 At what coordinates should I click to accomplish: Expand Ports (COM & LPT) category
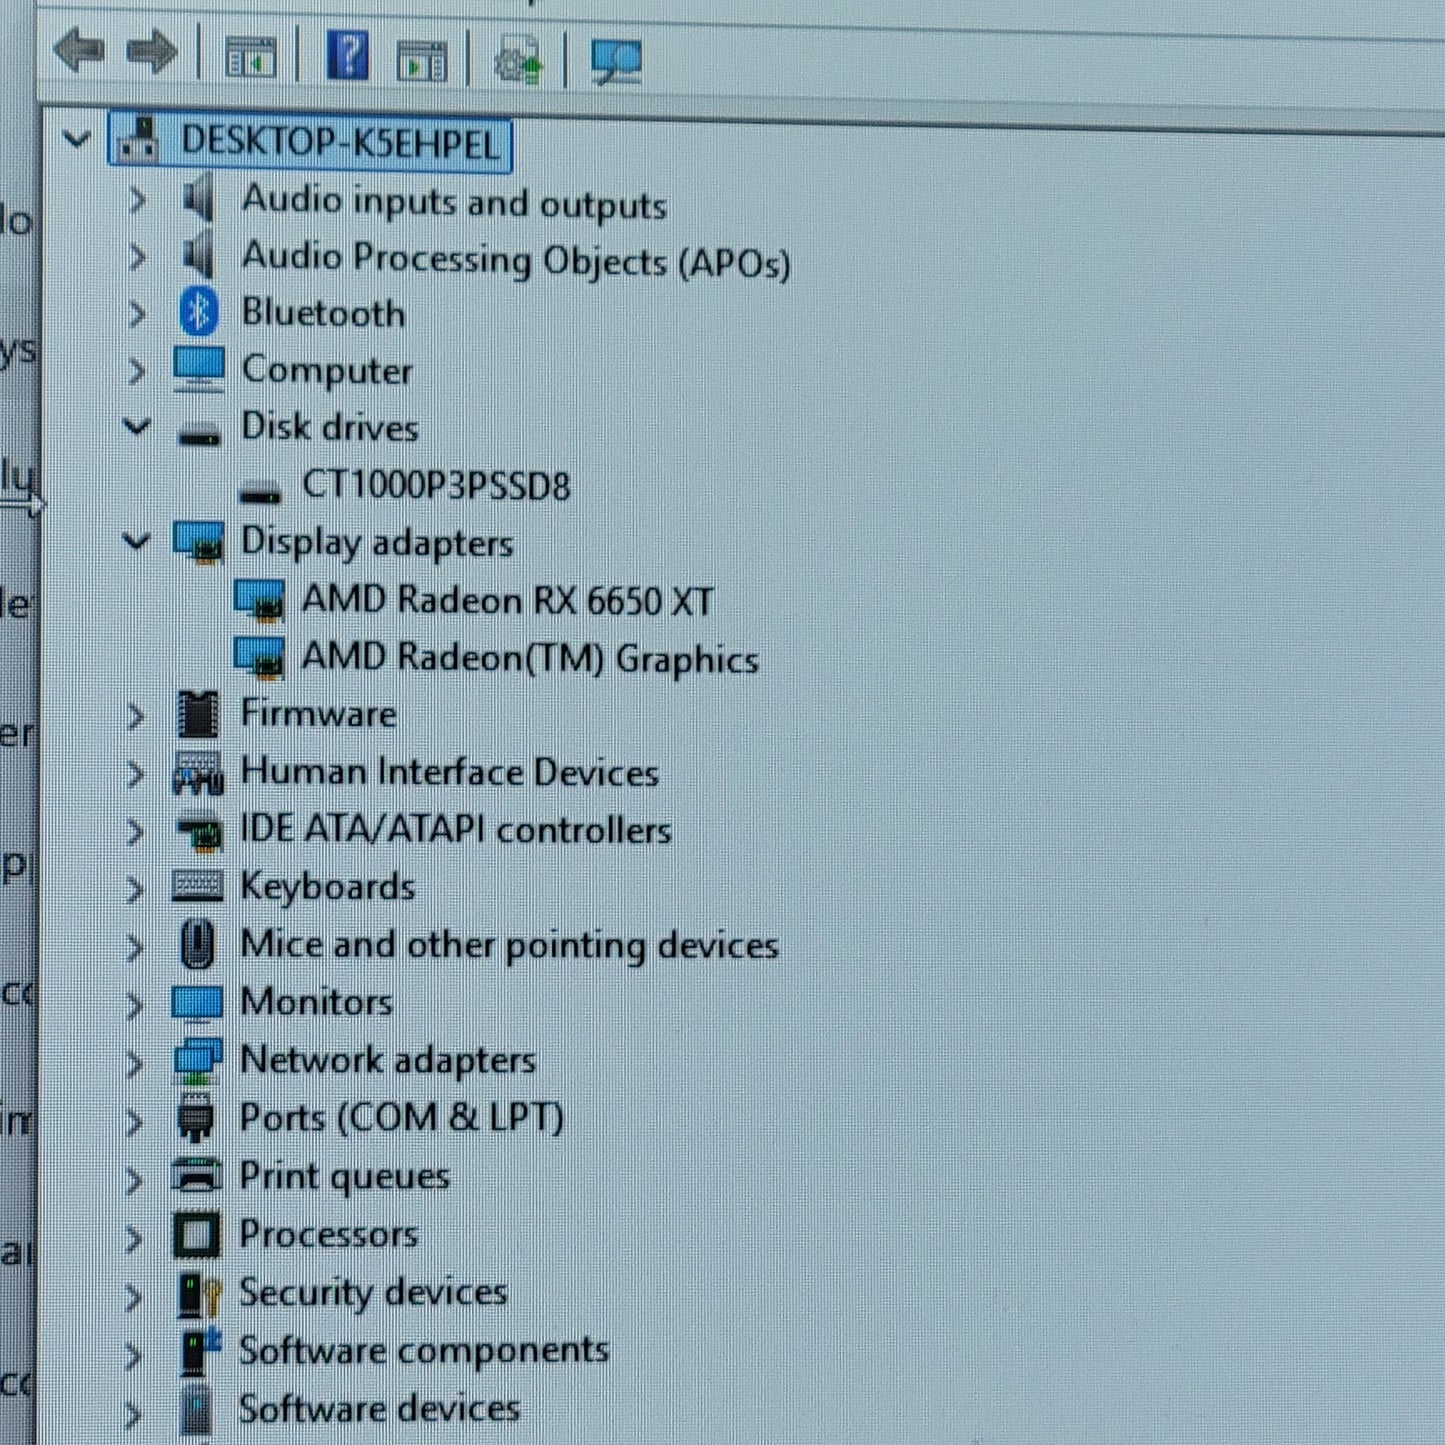pos(134,1122)
